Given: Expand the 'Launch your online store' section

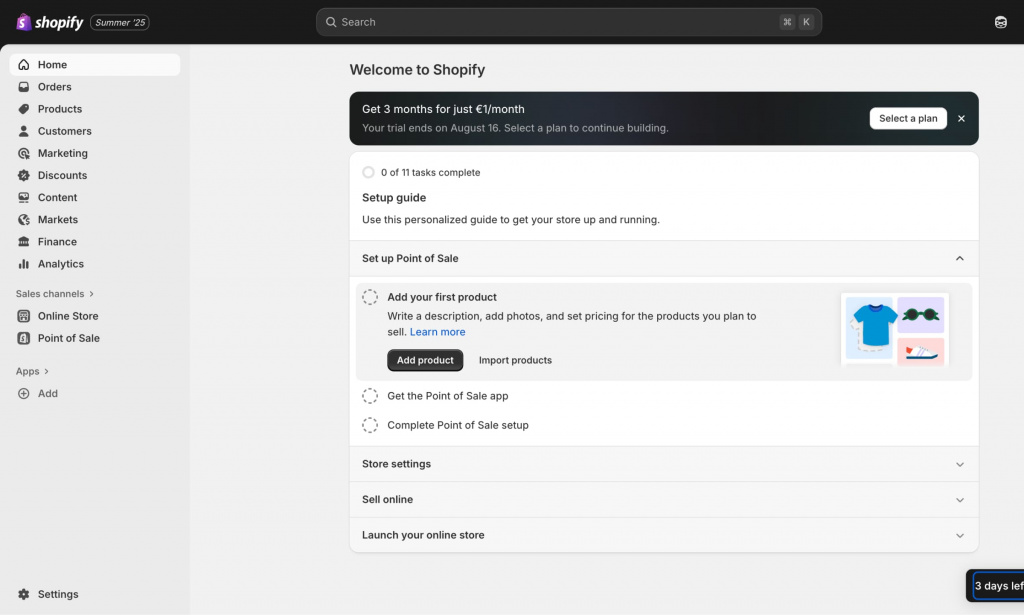Looking at the screenshot, I should 959,535.
